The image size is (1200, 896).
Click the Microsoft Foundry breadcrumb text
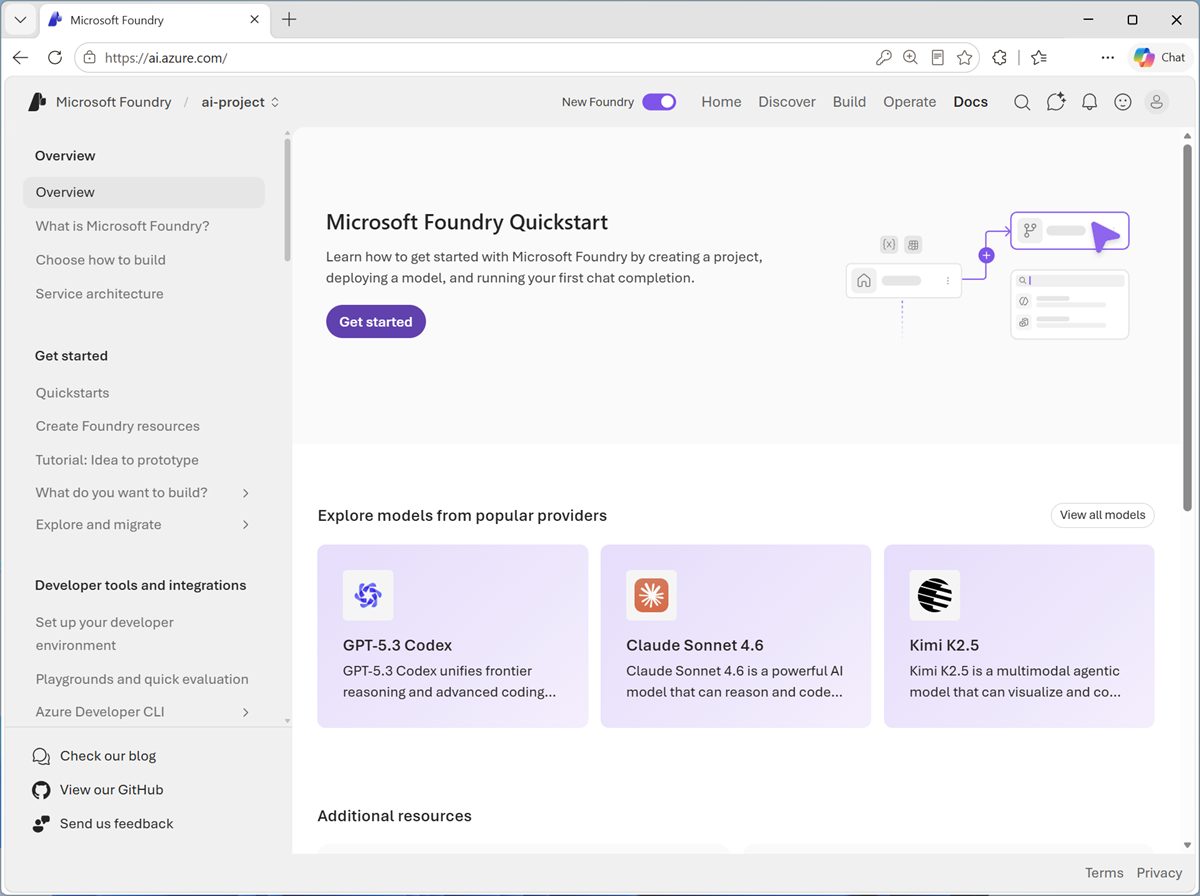[113, 102]
